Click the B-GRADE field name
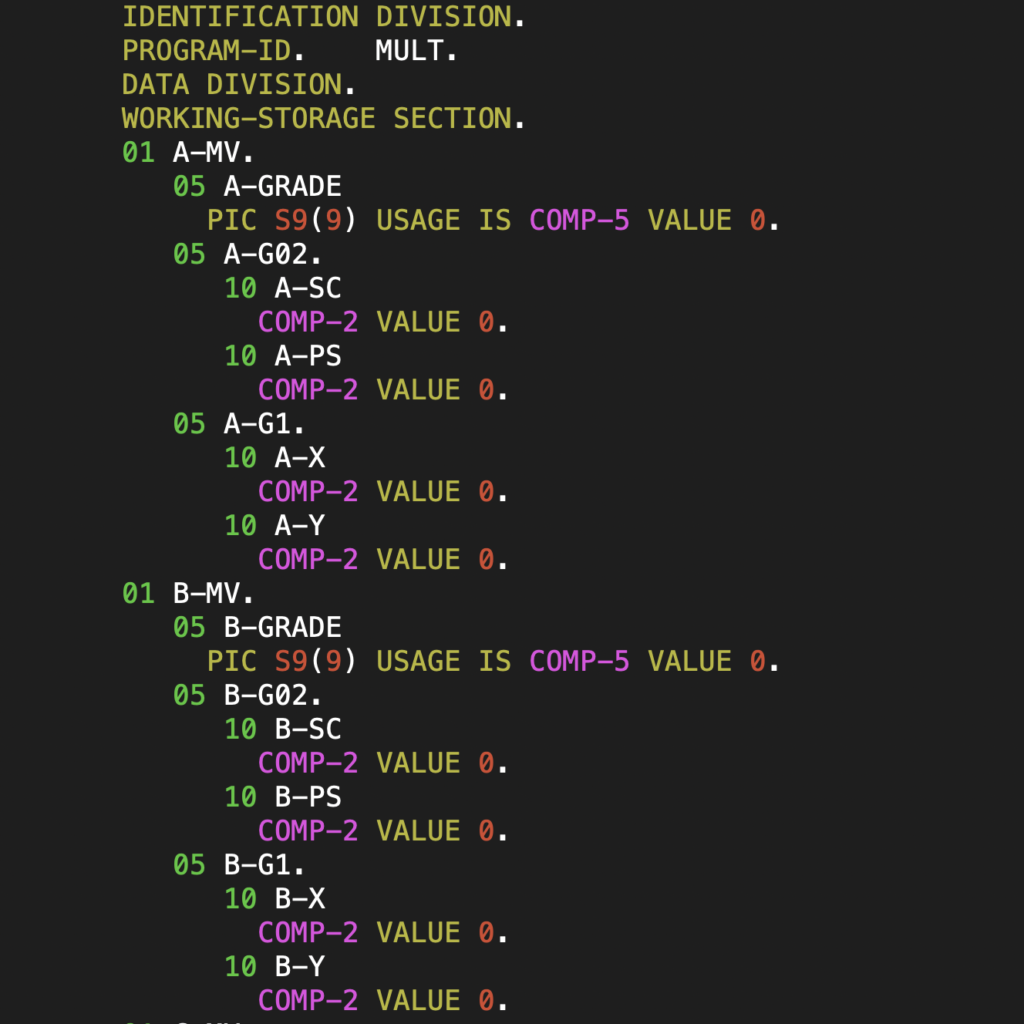This screenshot has height=1024, width=1024. click(x=282, y=628)
